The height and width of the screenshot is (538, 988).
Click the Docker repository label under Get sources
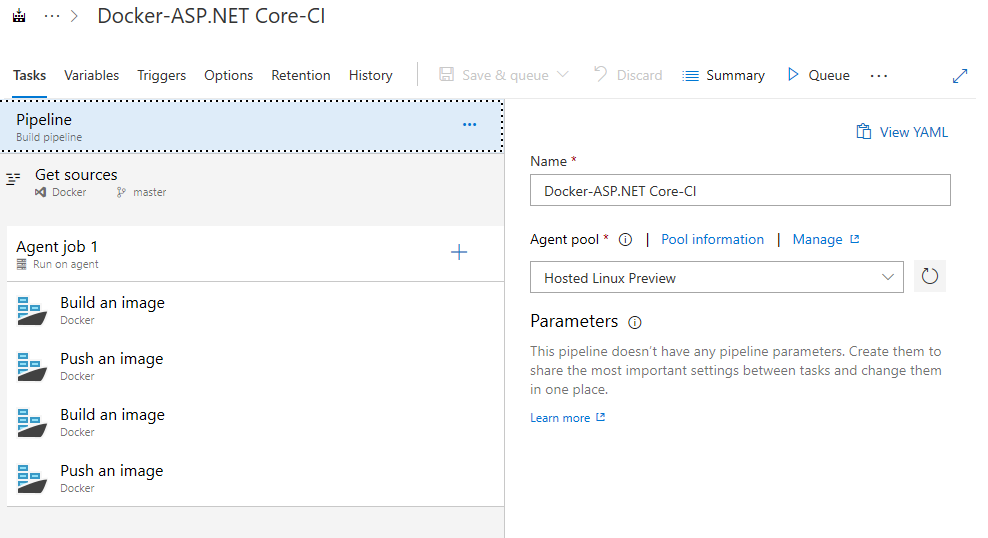point(69,192)
